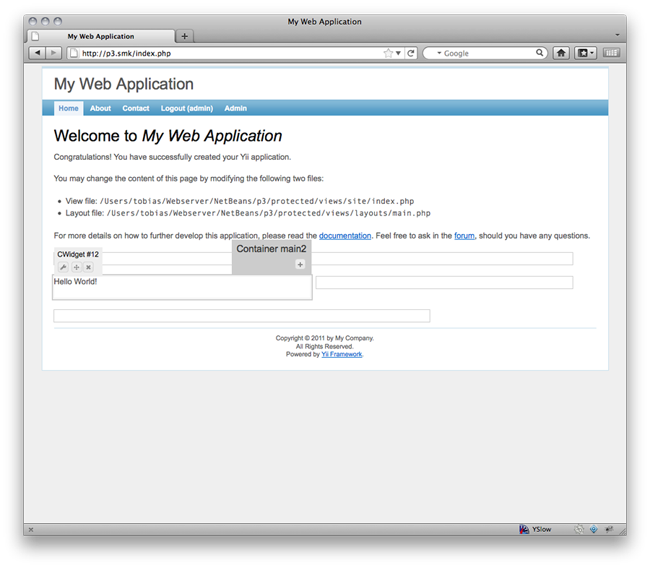Screen dimensions: 650x568
Task: Add a widget with Container main2 plus button
Action: pos(300,264)
